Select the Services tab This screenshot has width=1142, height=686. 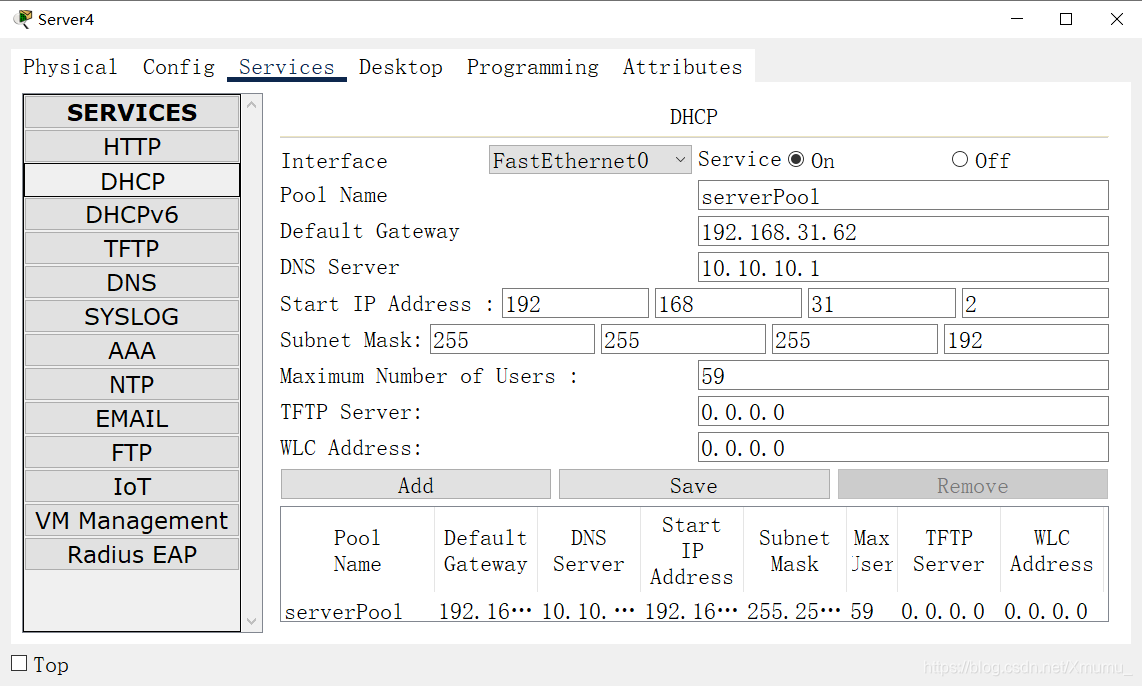(286, 67)
